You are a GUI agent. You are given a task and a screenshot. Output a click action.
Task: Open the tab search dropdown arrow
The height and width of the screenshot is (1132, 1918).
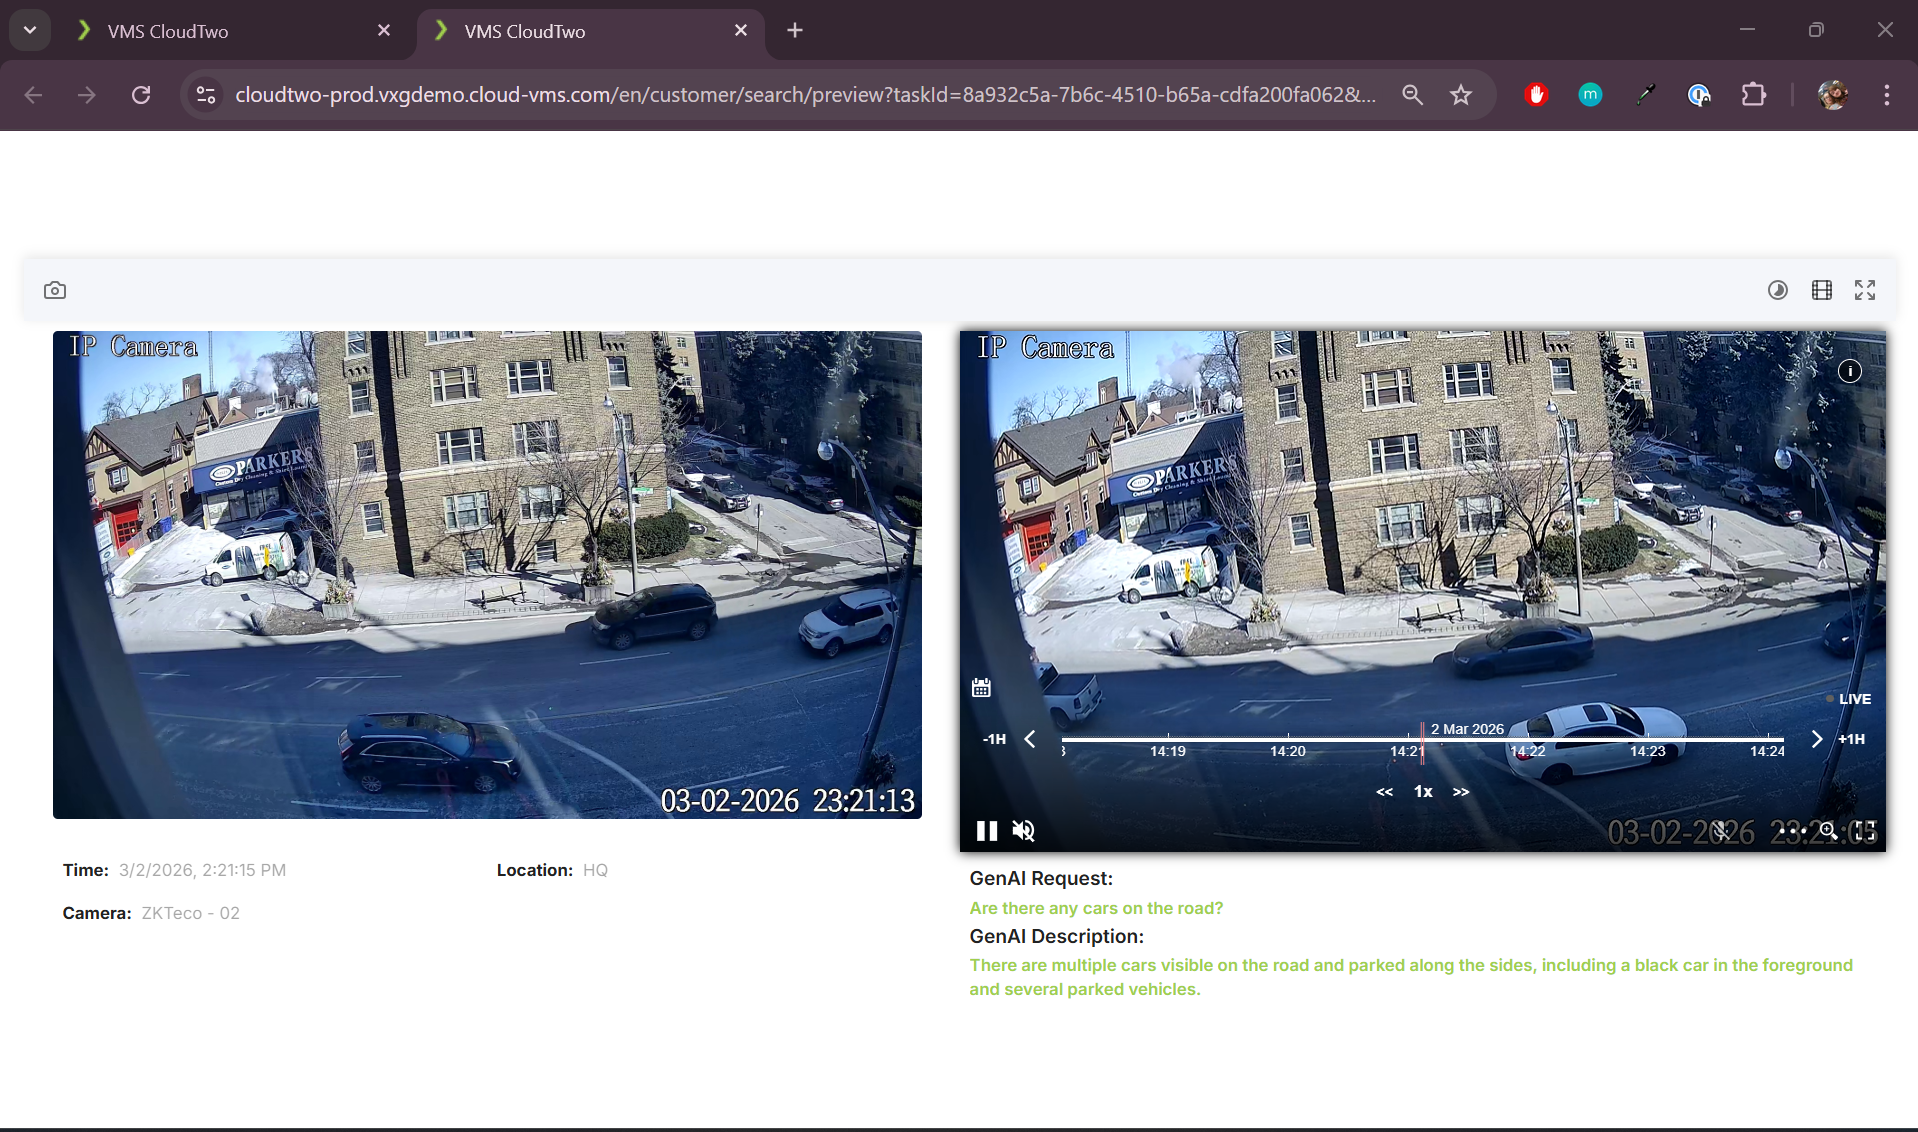(x=30, y=30)
